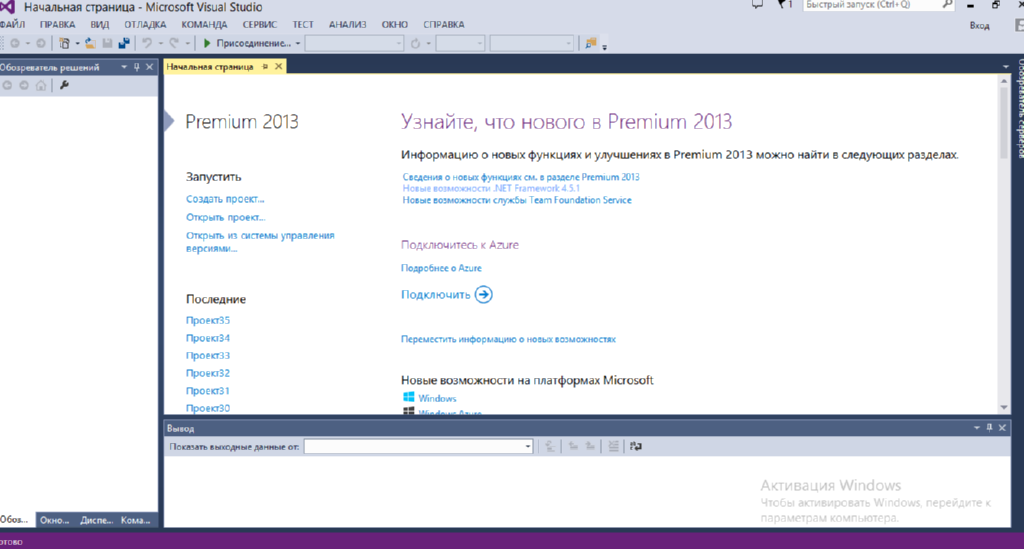The image size is (1024, 549).
Task: Click Новые возможности службы Team Foundation Service
Action: click(x=517, y=200)
